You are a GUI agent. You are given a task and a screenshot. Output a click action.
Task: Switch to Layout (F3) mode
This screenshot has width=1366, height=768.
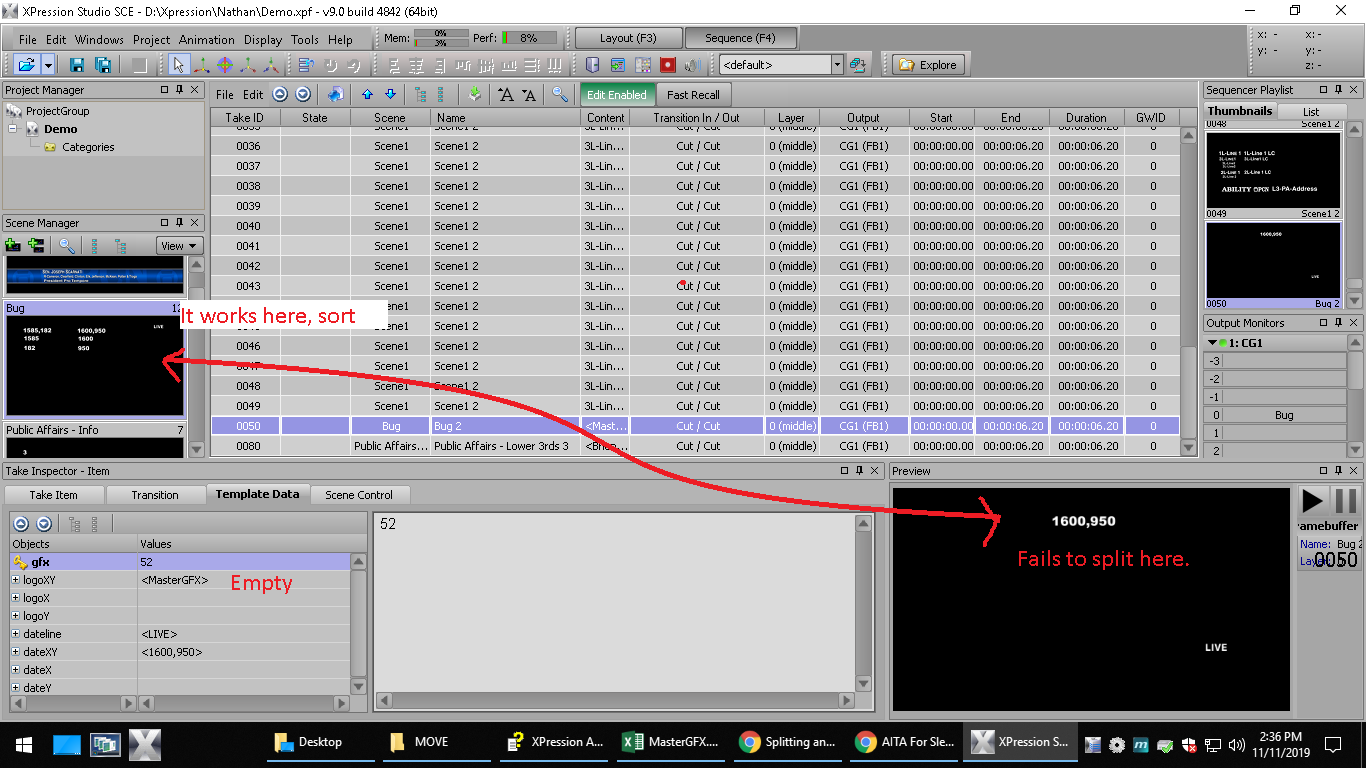(x=628, y=38)
